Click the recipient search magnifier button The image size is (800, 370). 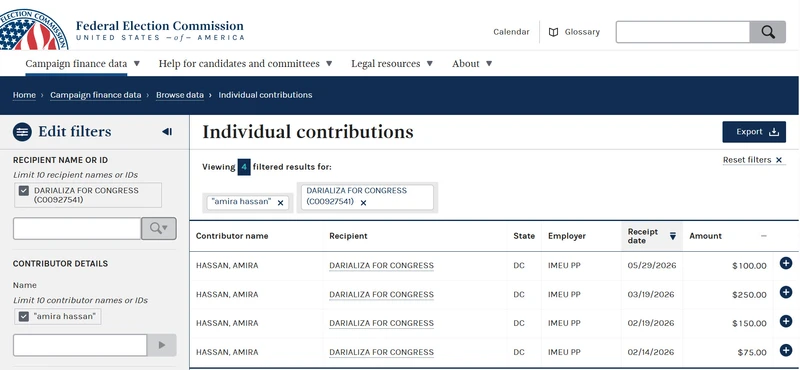[x=159, y=229]
